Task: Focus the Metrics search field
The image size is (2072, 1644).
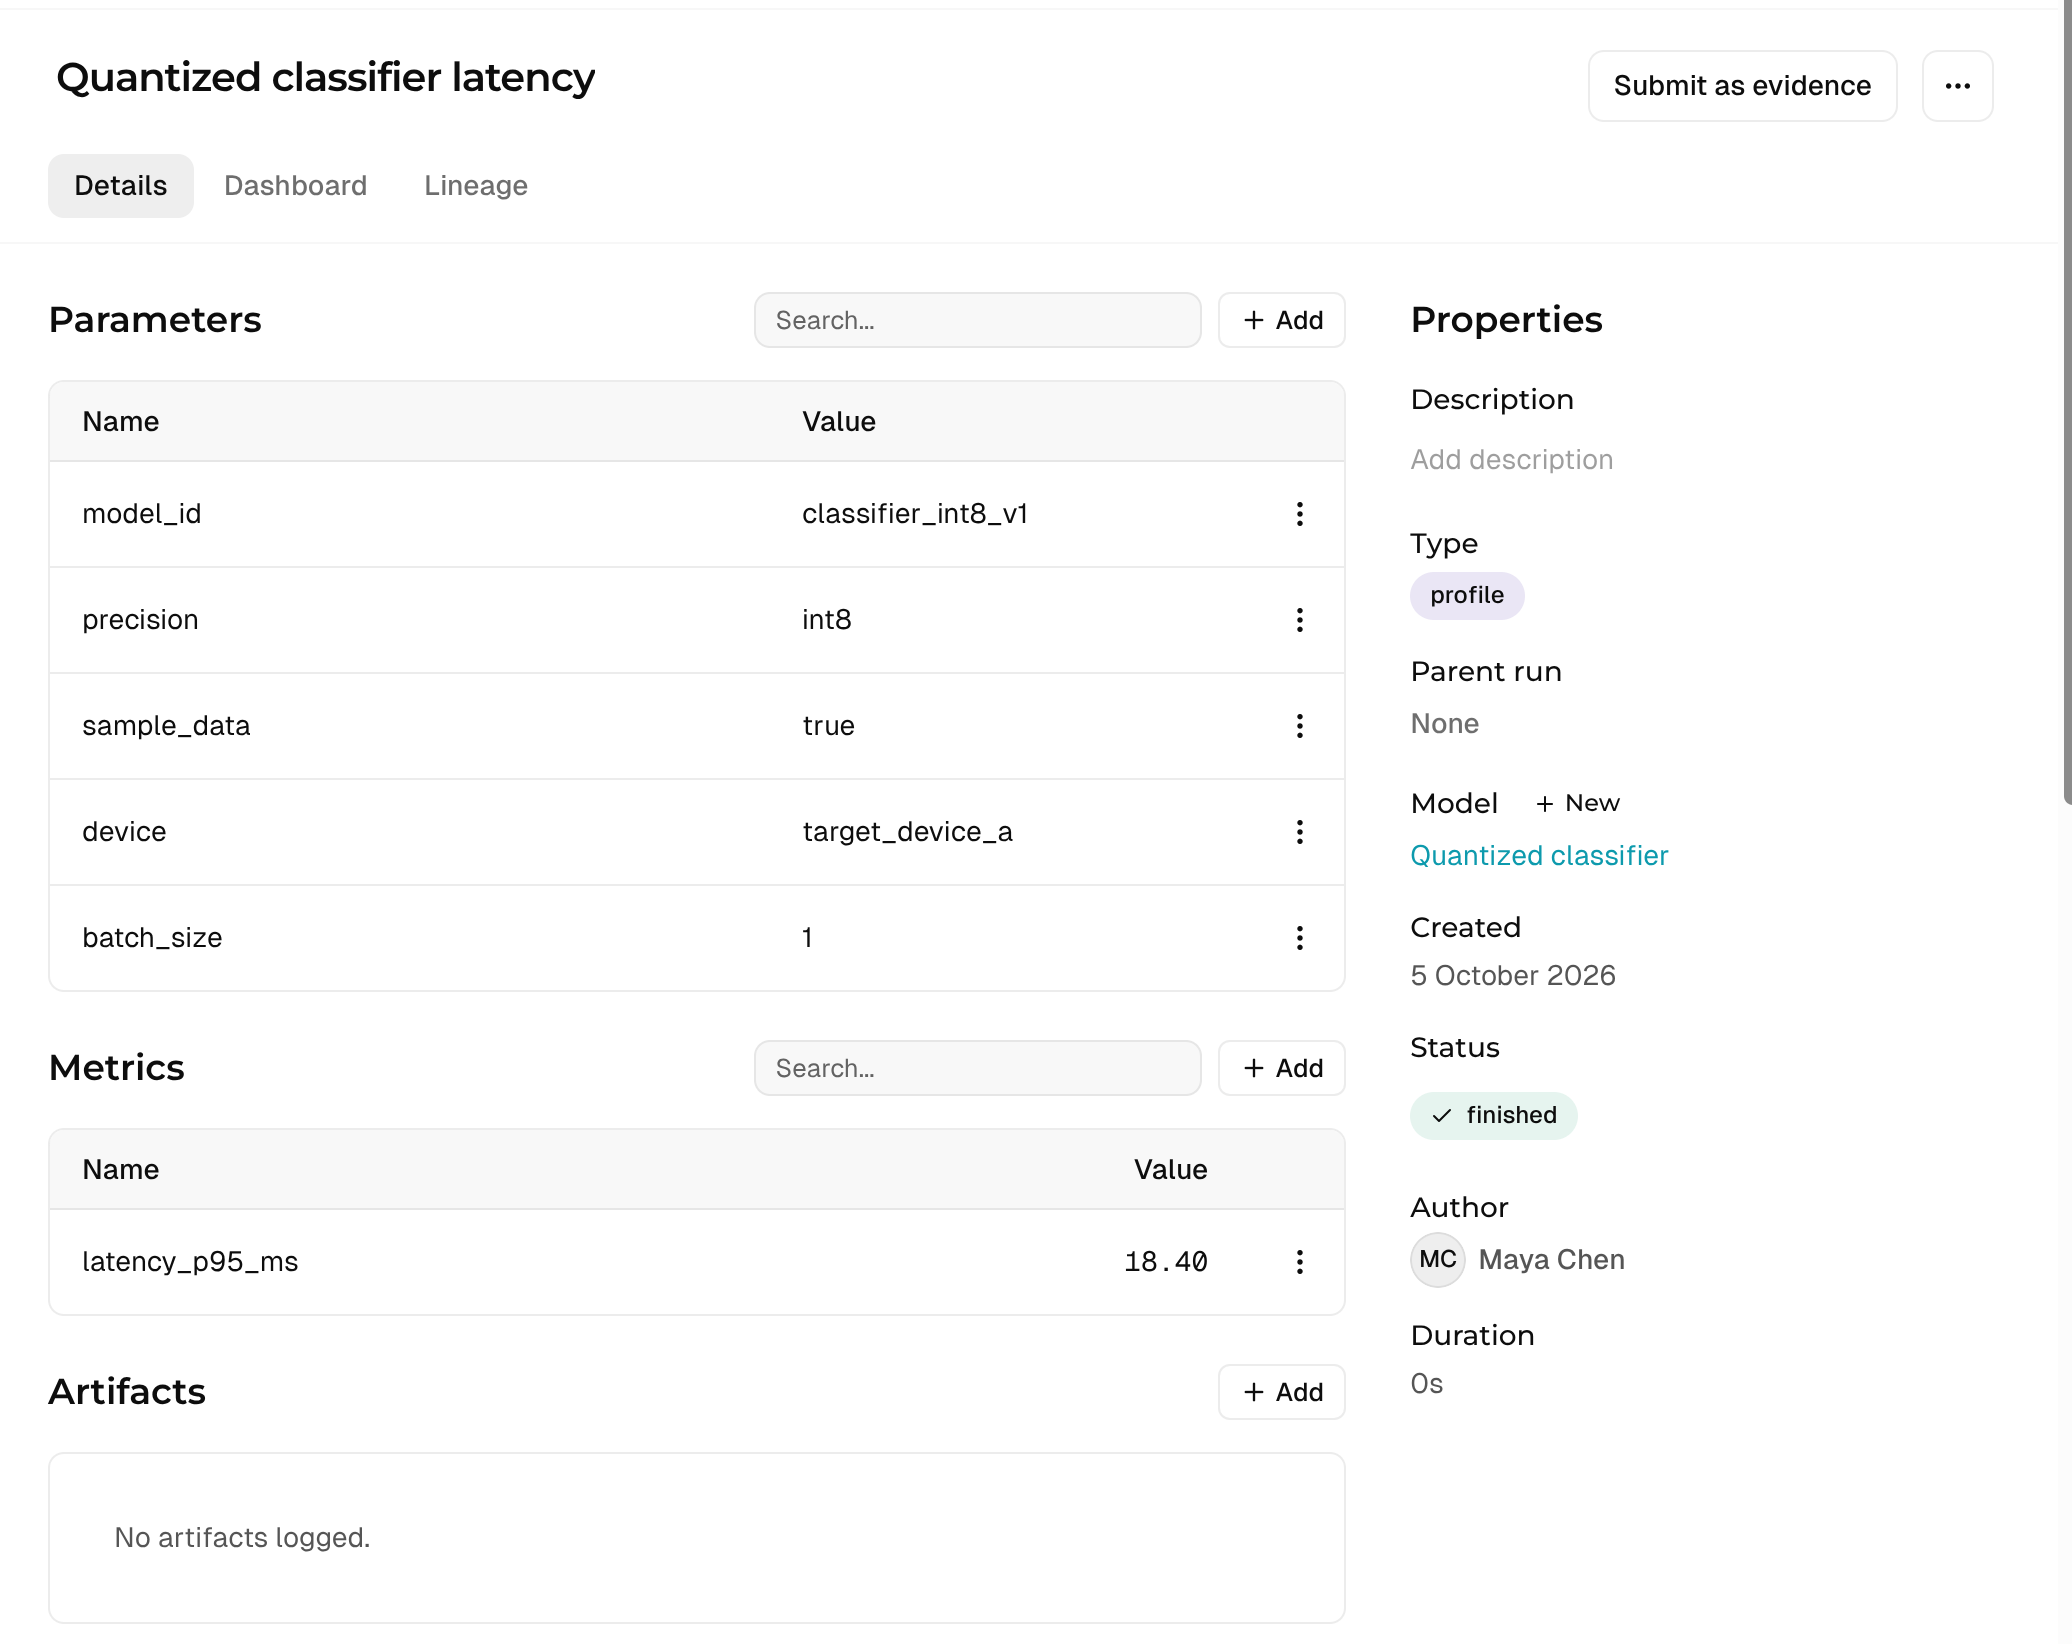Action: click(x=977, y=1068)
